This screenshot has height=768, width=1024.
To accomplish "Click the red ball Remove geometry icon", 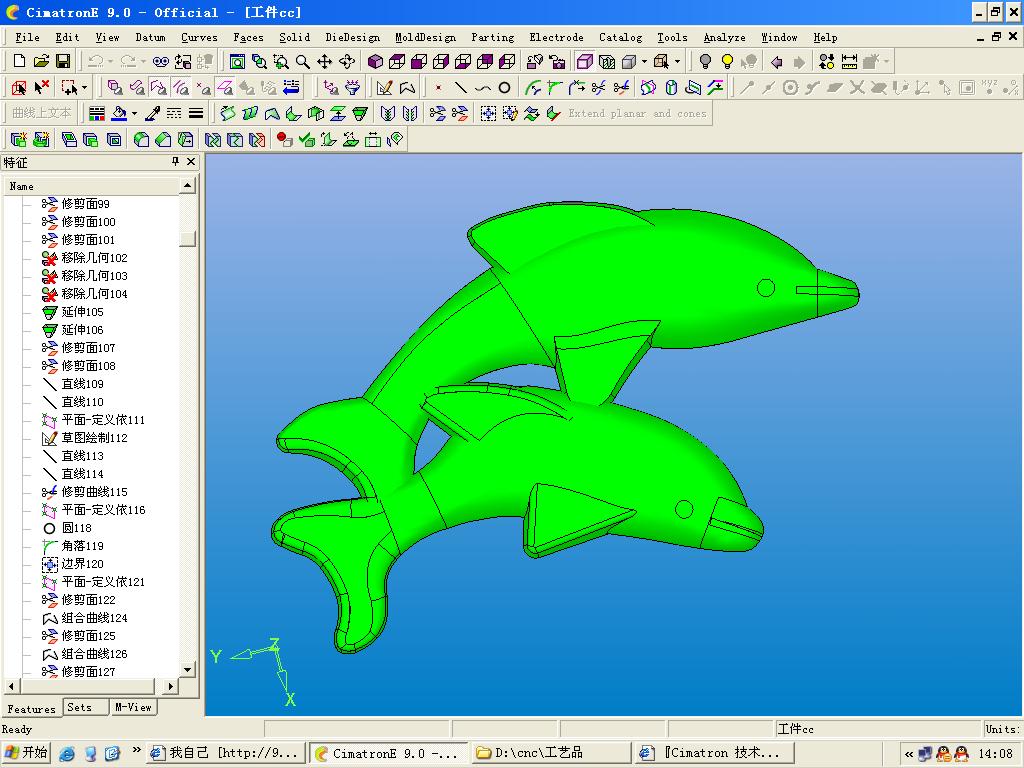I will [x=284, y=140].
